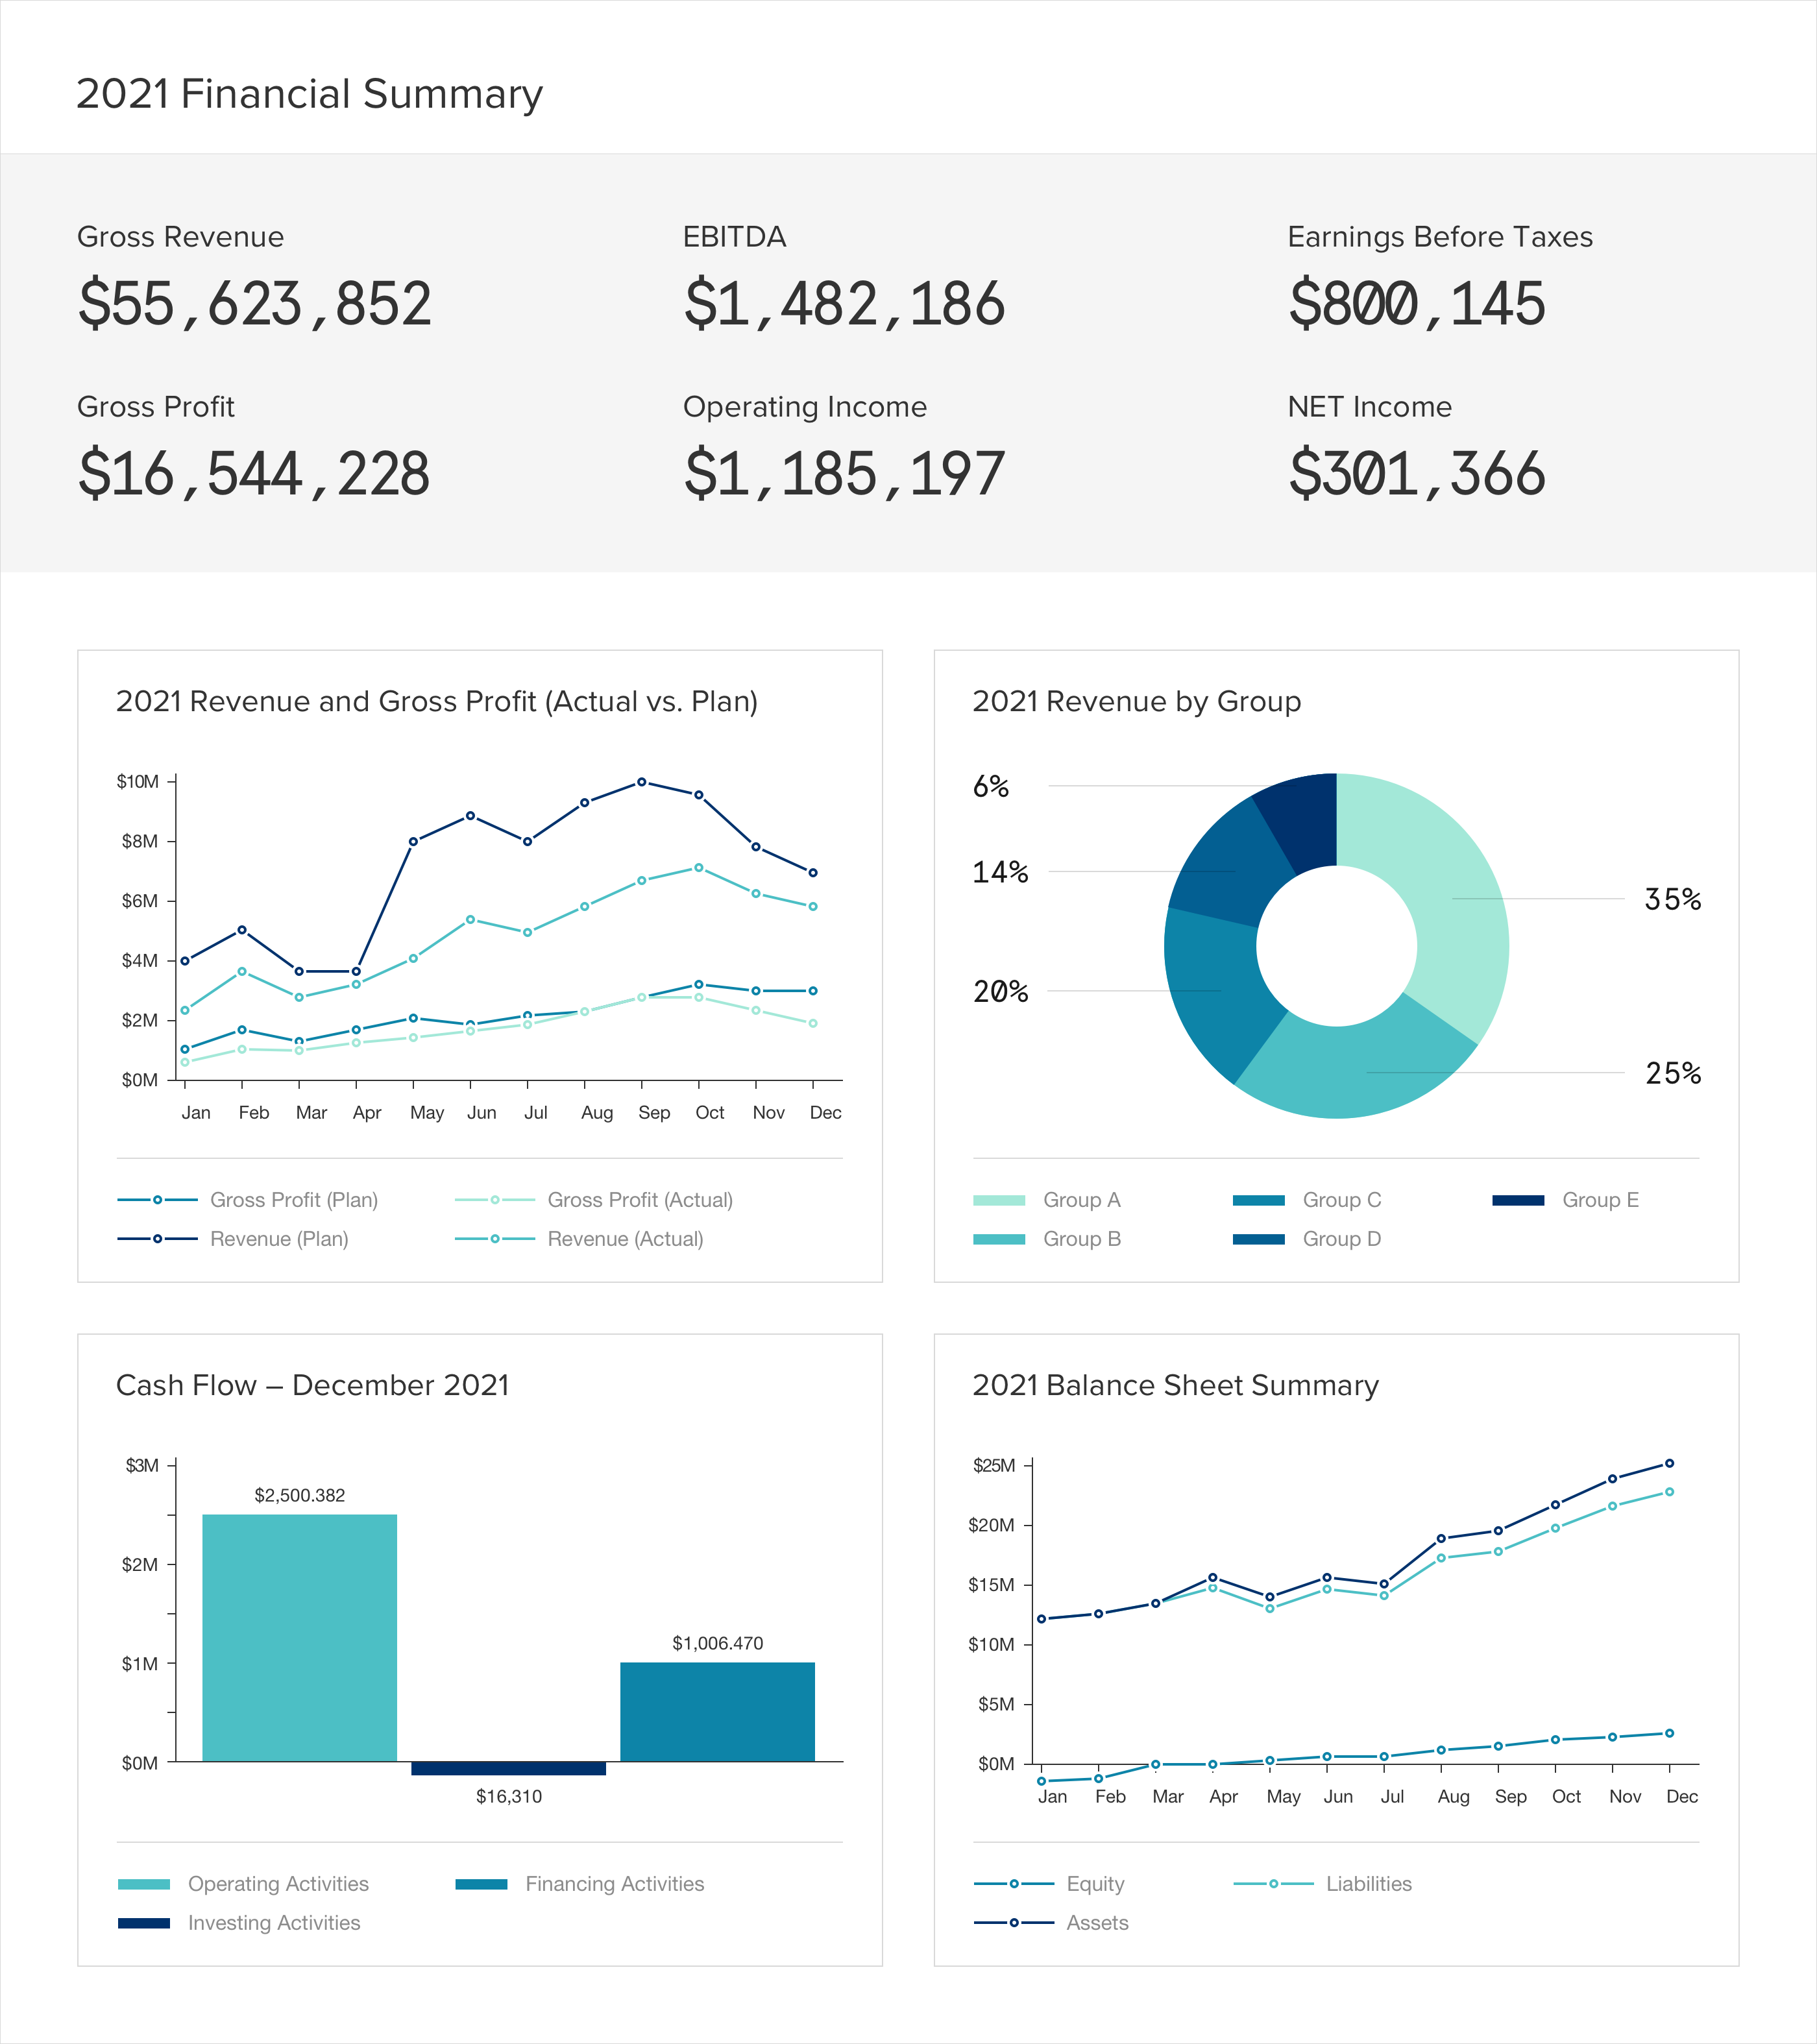Click the Gross Revenue value $55,623,852

(255, 304)
